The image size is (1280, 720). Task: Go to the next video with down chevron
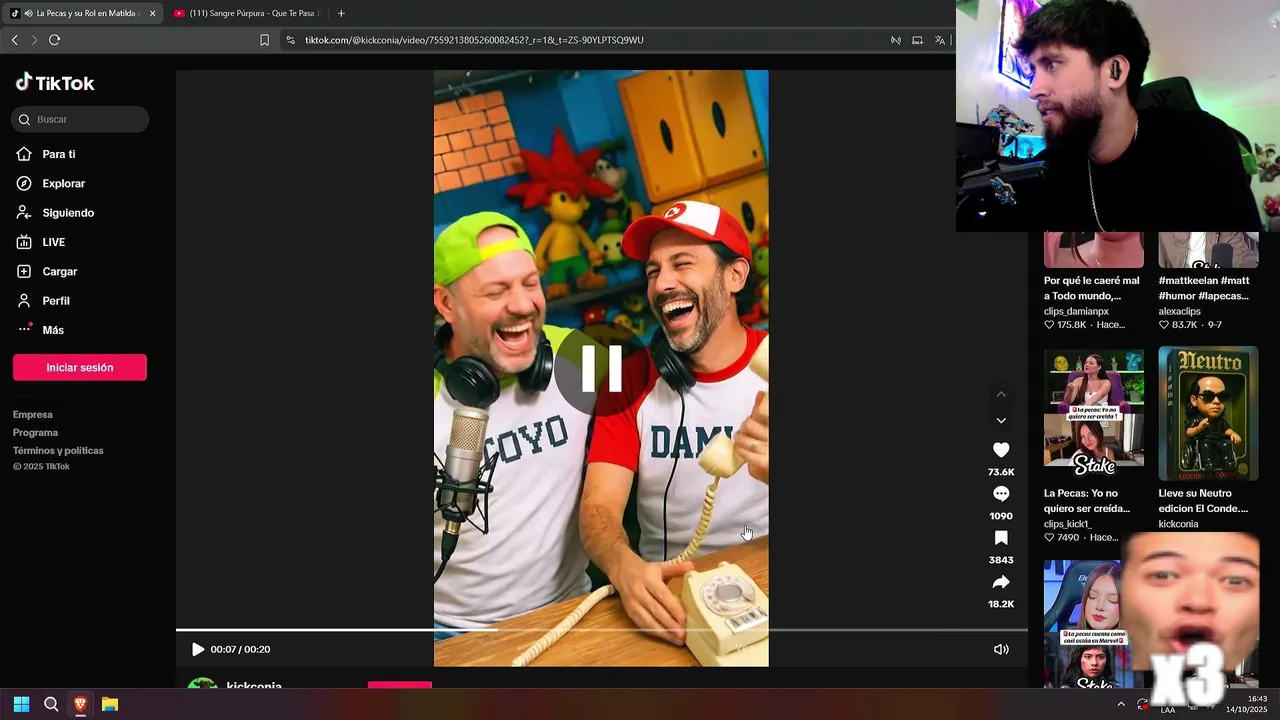tap(1001, 420)
